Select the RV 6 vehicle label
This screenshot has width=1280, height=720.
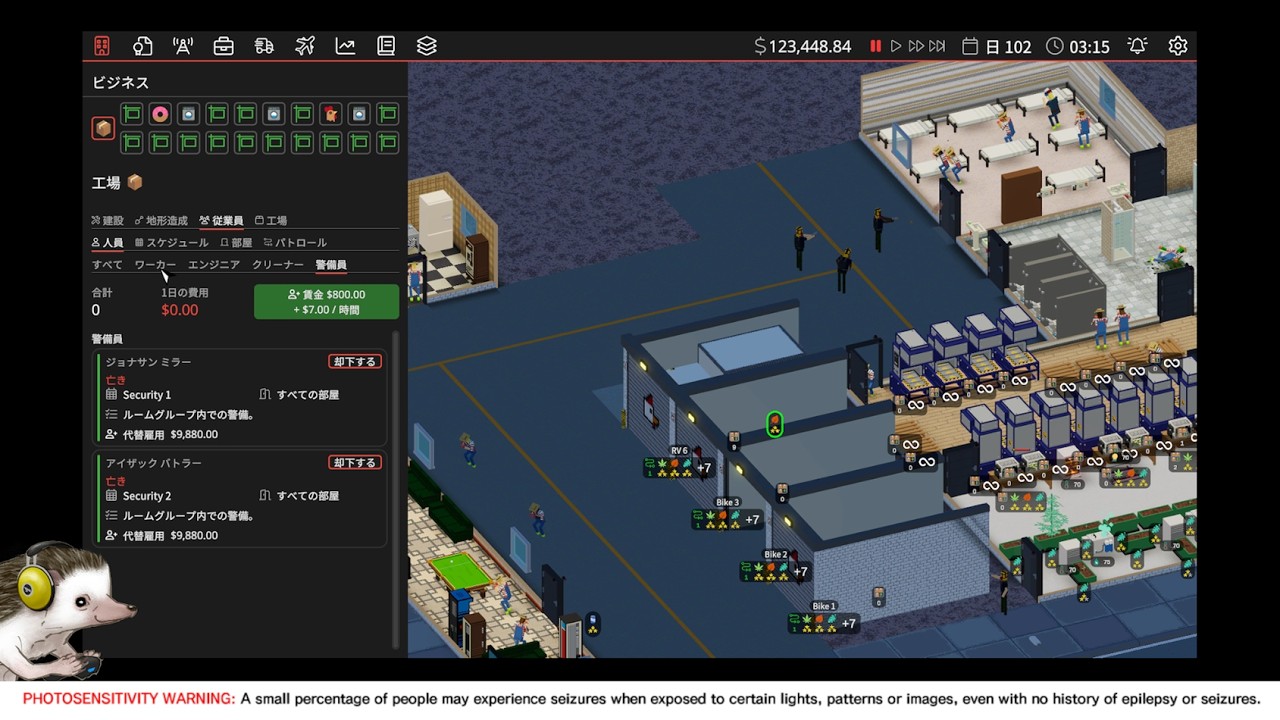[x=680, y=451]
